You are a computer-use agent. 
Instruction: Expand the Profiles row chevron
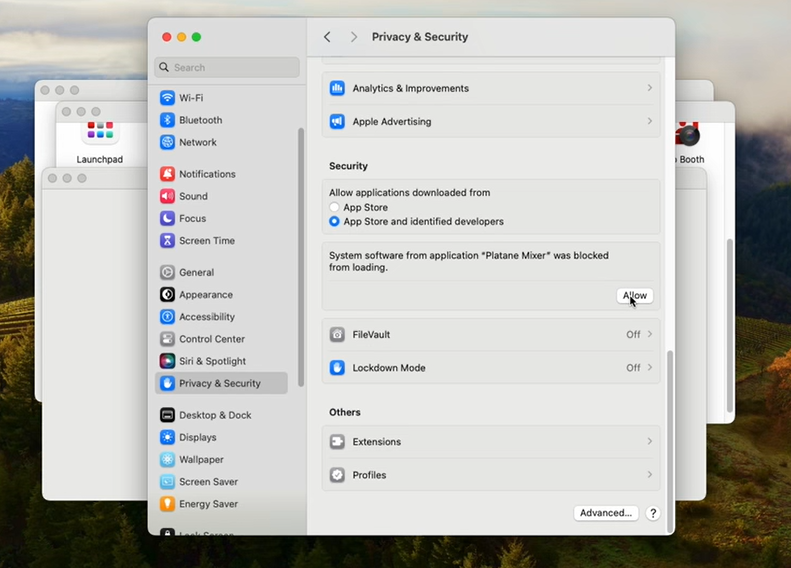point(650,475)
